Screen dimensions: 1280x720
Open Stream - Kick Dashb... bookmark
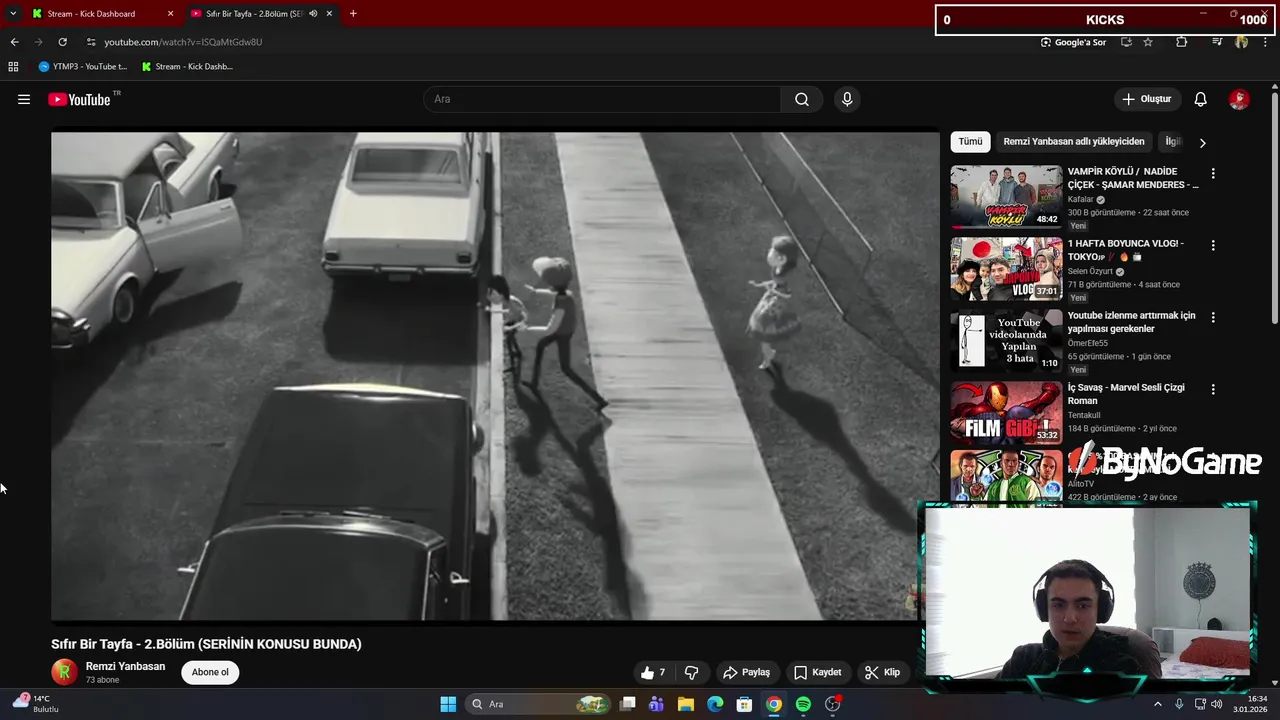[187, 67]
